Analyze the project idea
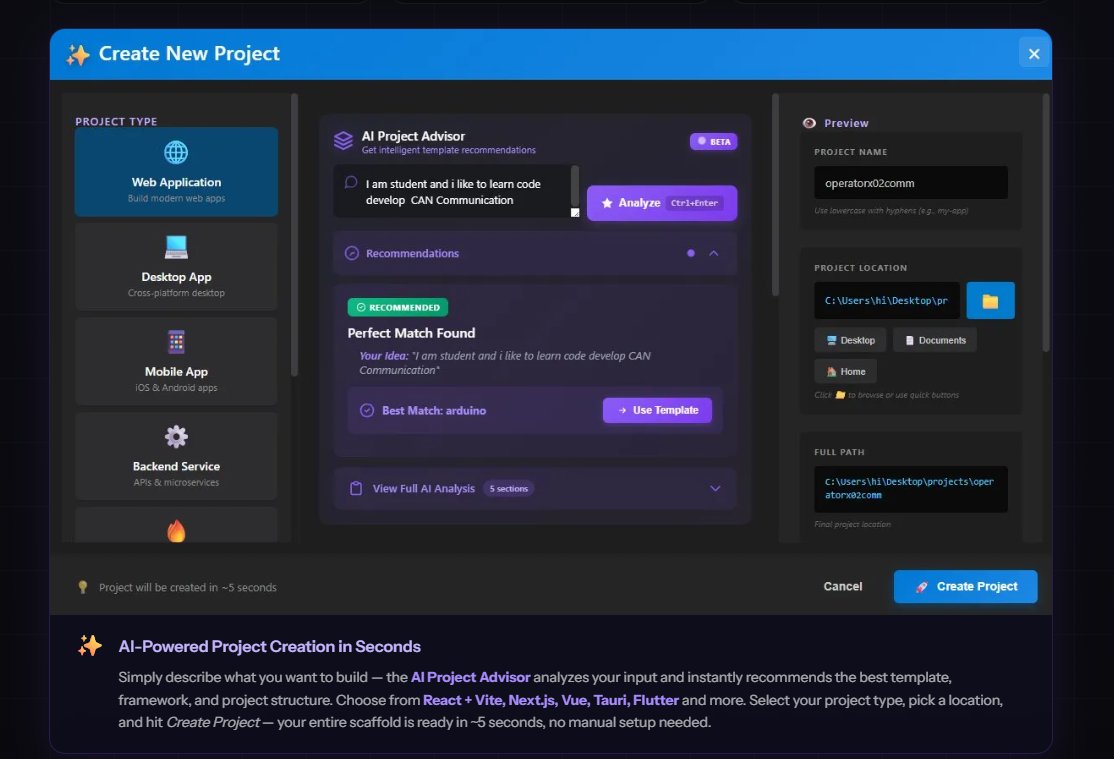This screenshot has width=1114, height=759. click(661, 202)
